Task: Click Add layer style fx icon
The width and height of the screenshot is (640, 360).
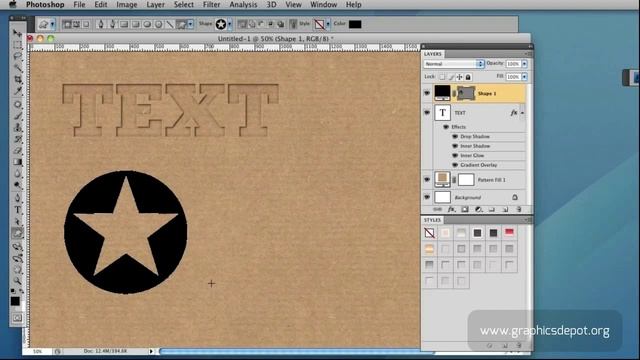Action: tap(451, 209)
